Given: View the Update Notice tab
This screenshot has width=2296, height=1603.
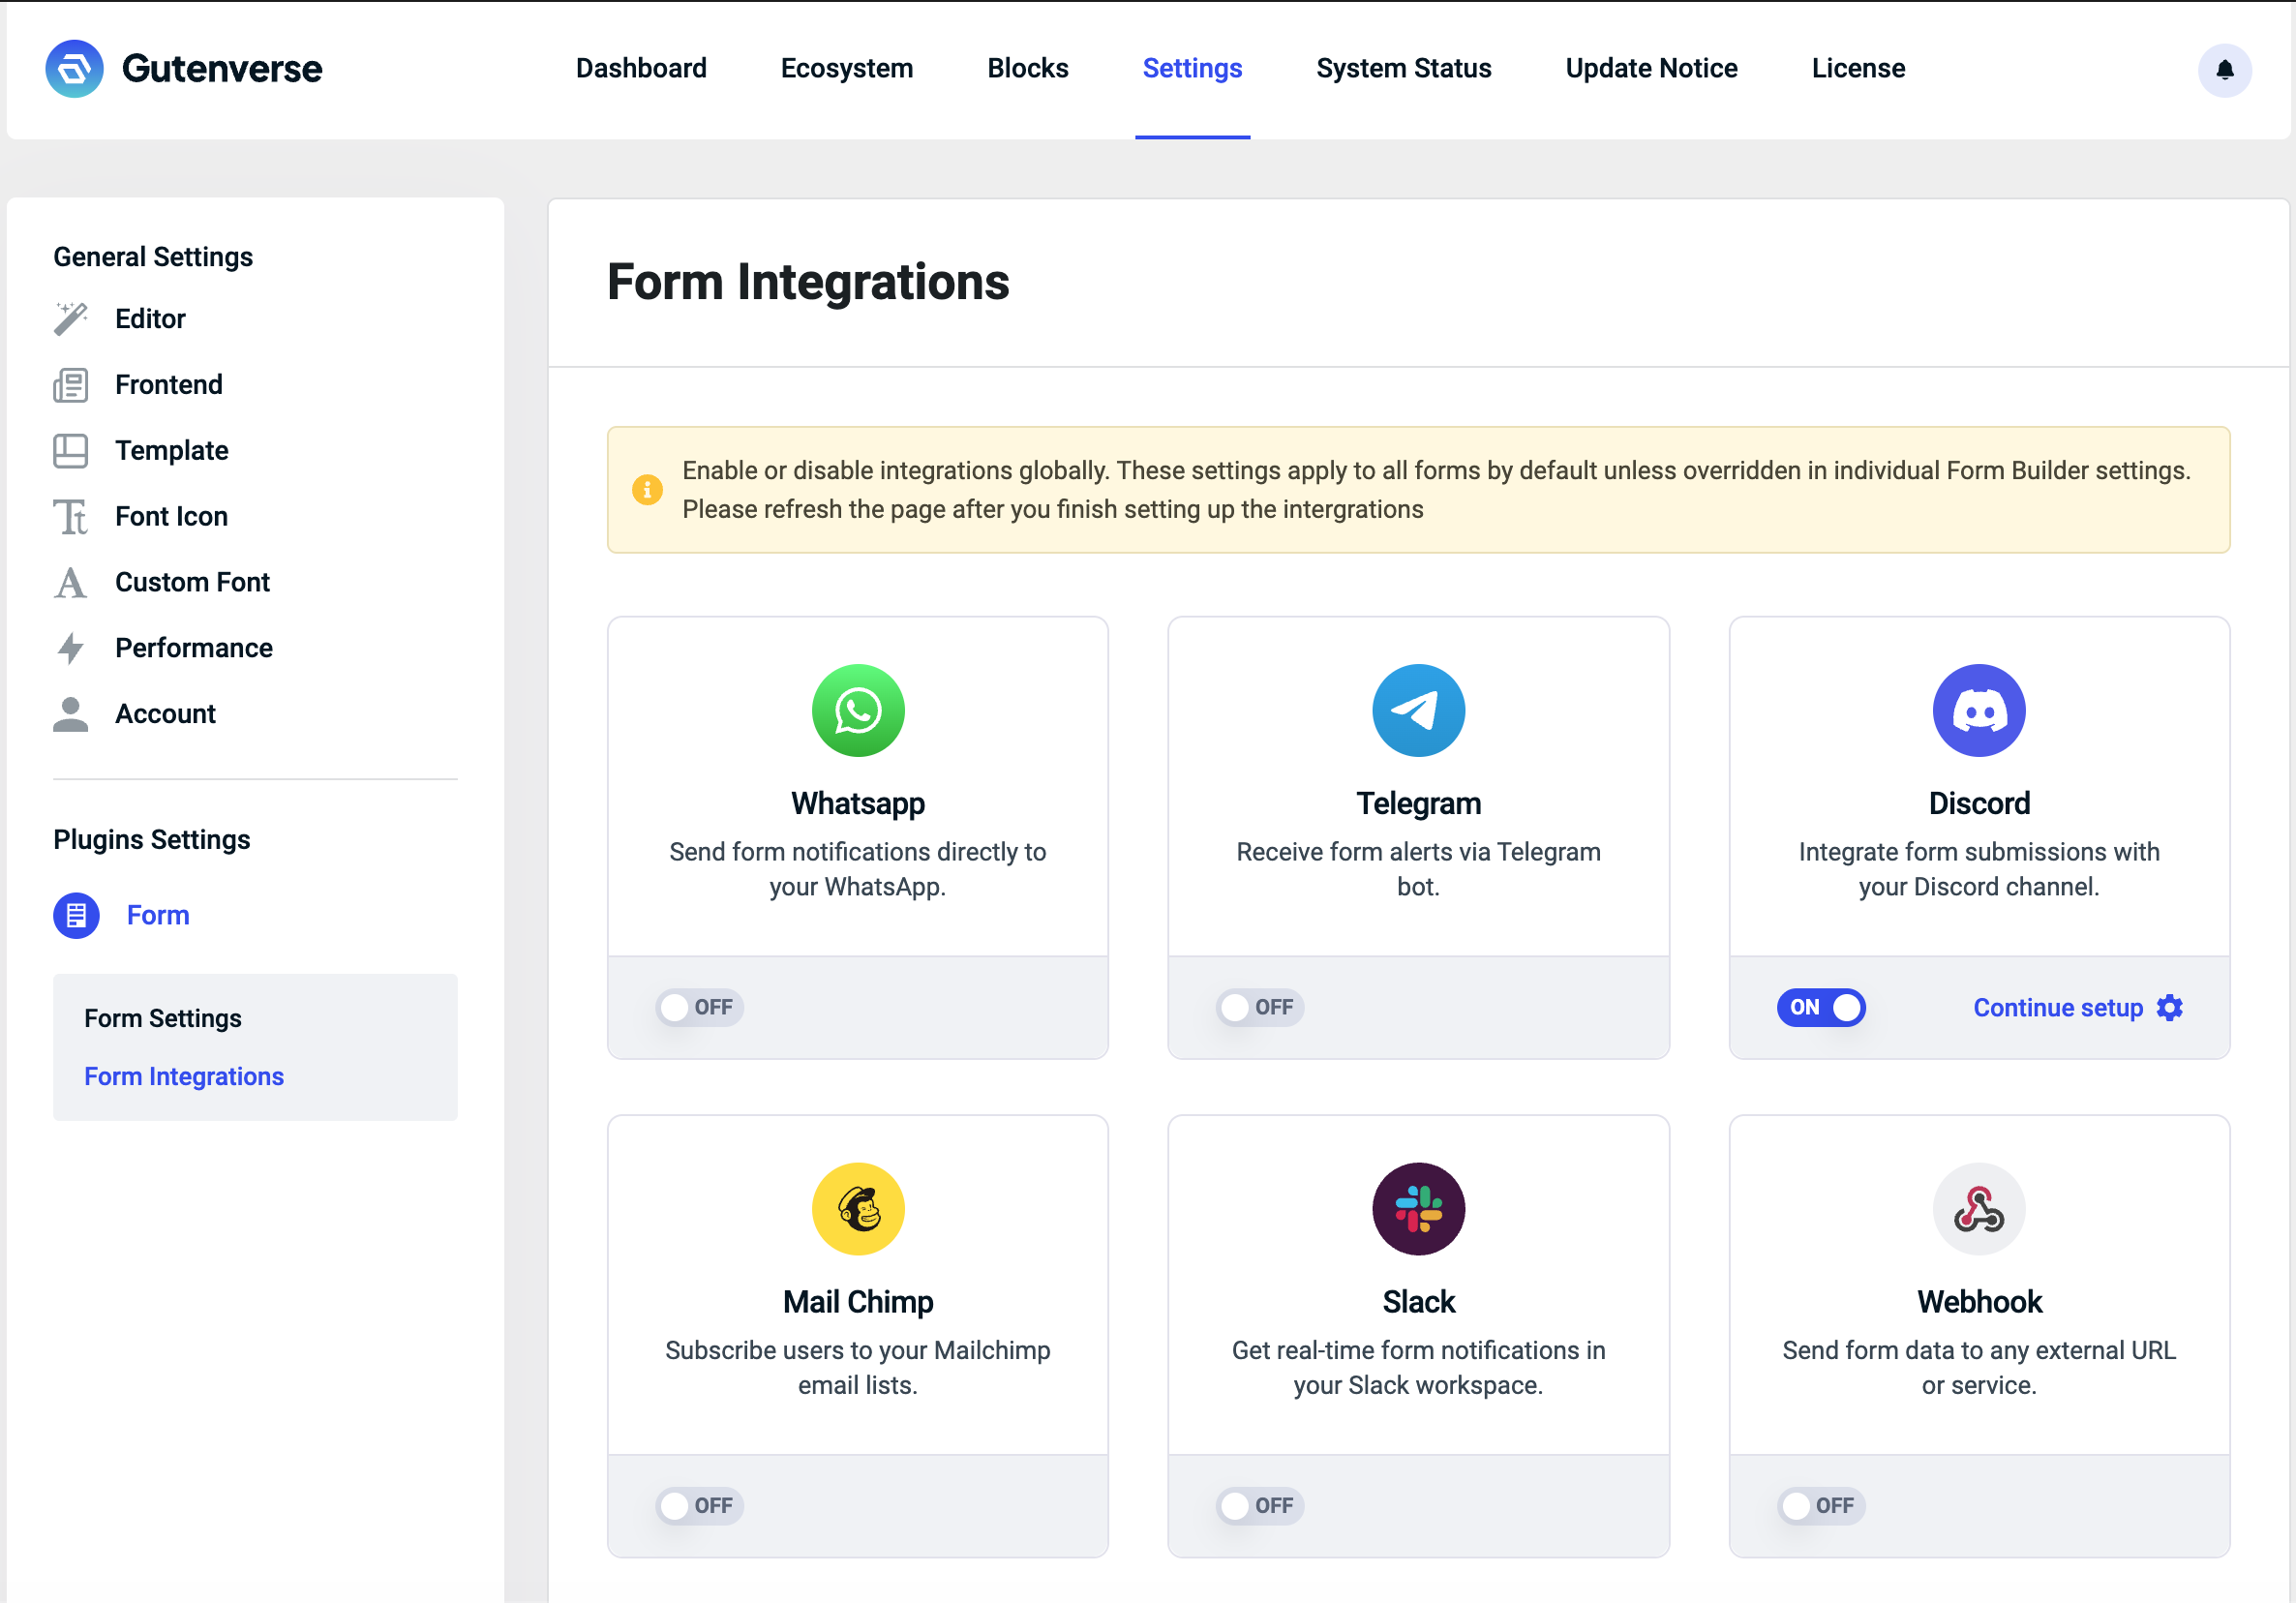Looking at the screenshot, I should coord(1651,68).
